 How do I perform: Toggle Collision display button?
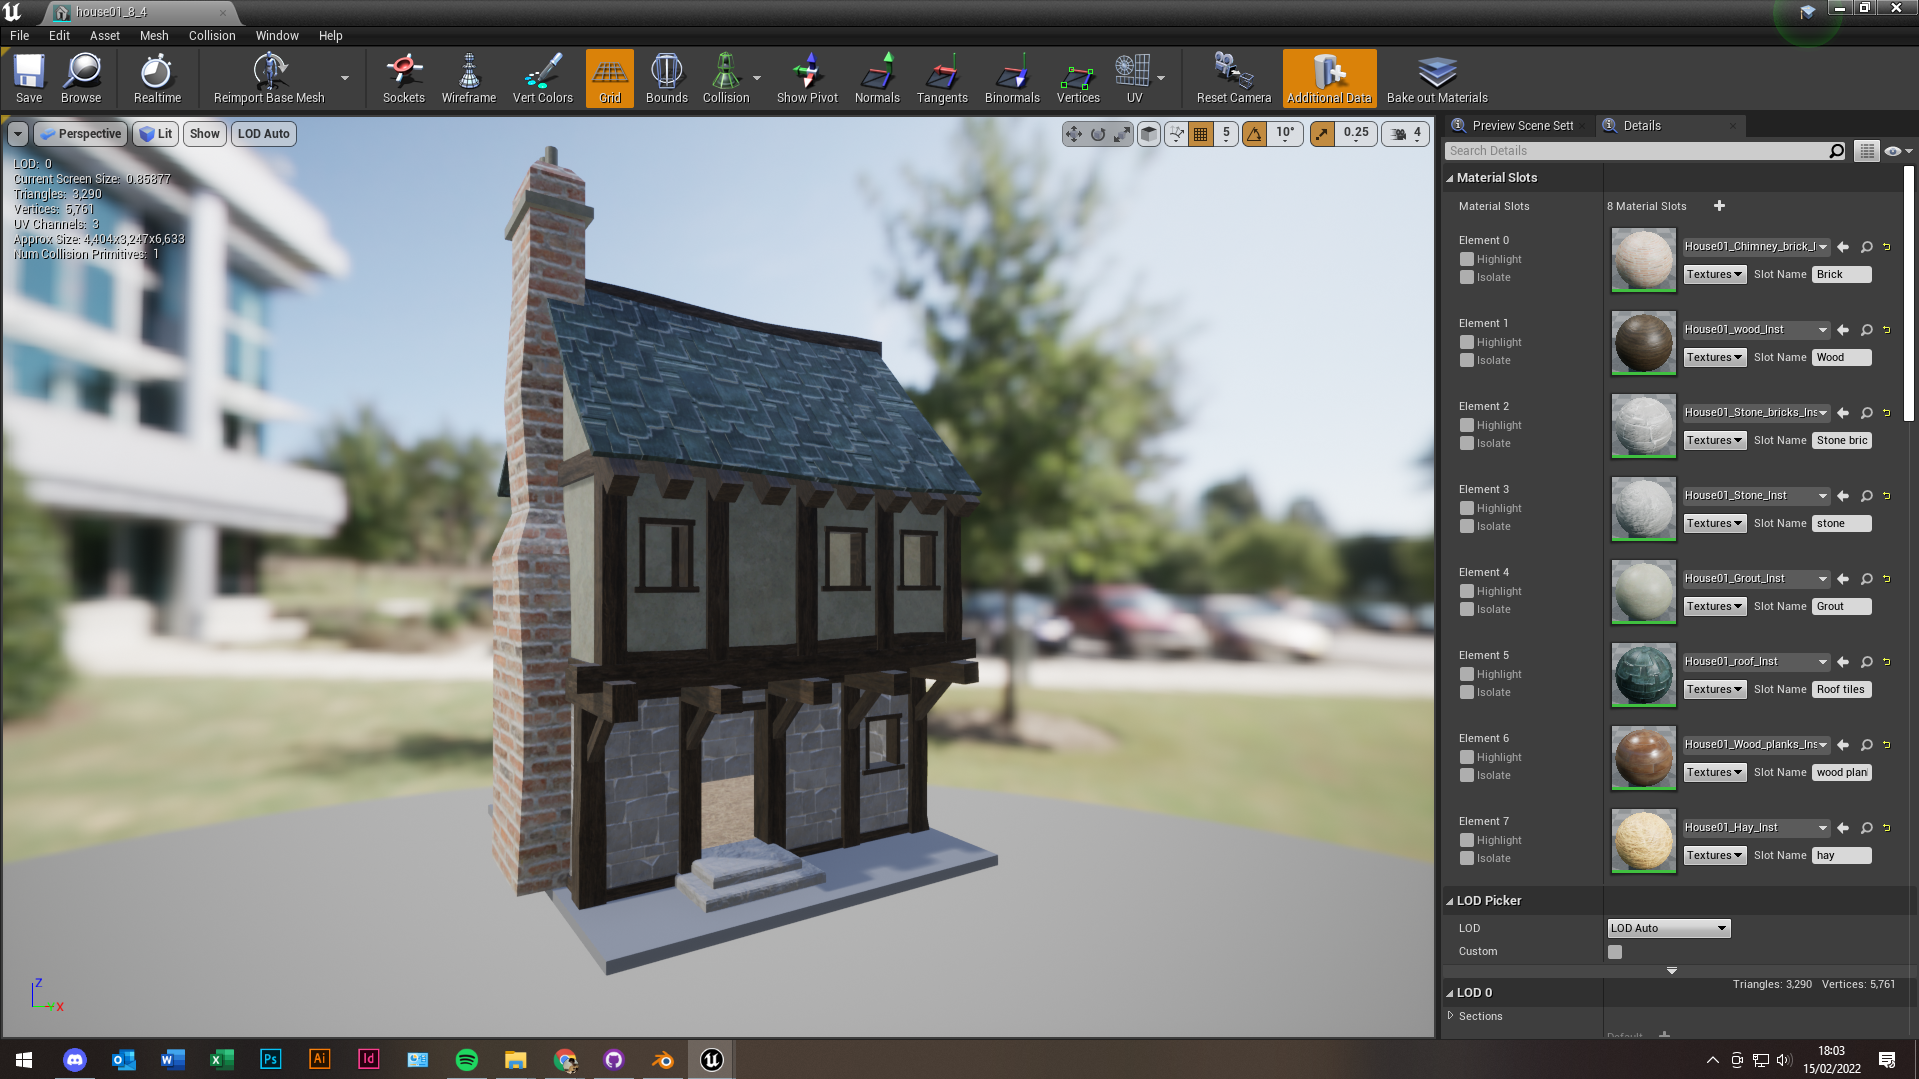coord(726,78)
